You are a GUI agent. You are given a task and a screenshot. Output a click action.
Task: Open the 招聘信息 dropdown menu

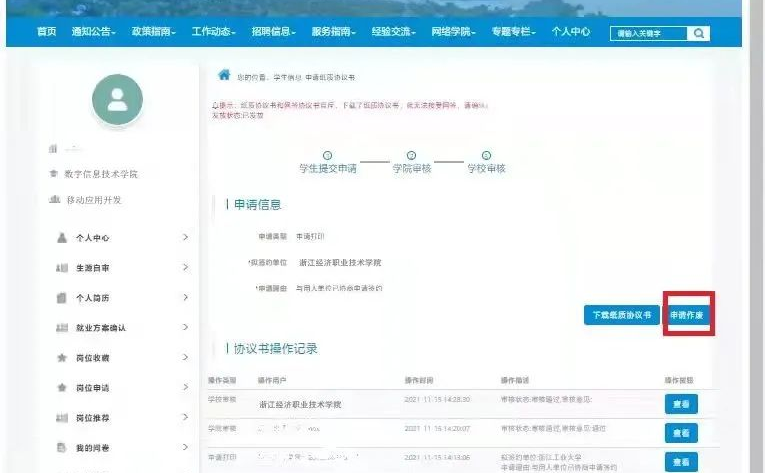274,32
